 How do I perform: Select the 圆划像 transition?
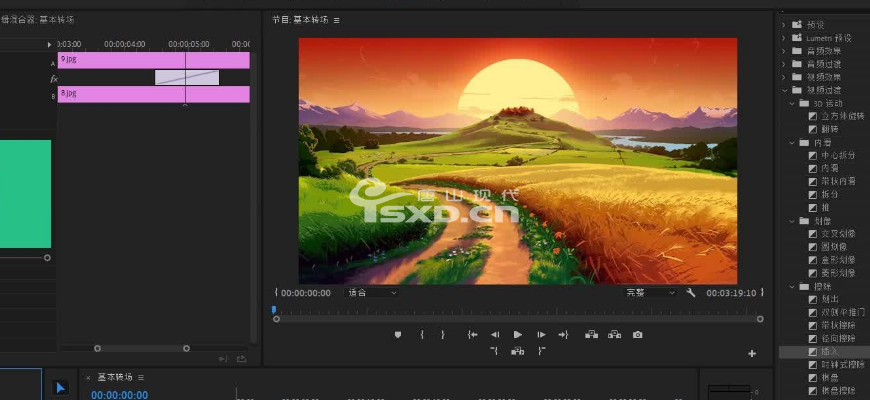(834, 247)
